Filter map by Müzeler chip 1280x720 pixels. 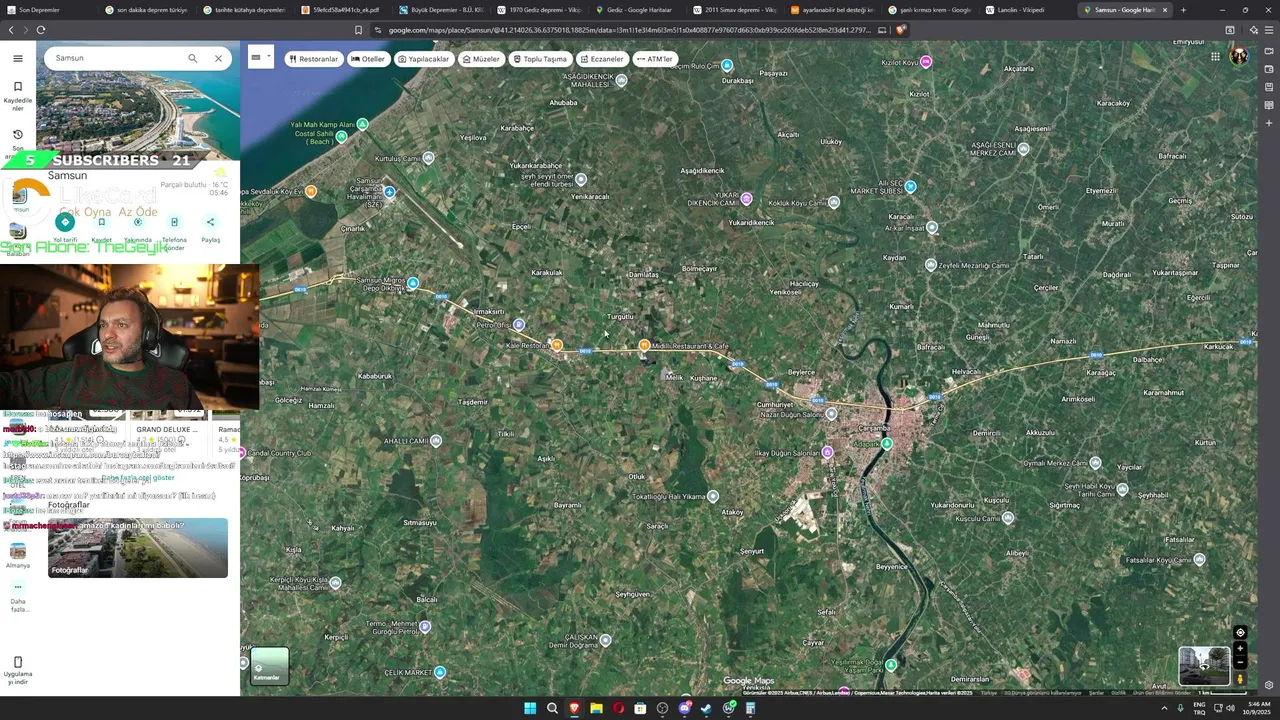tap(480, 59)
